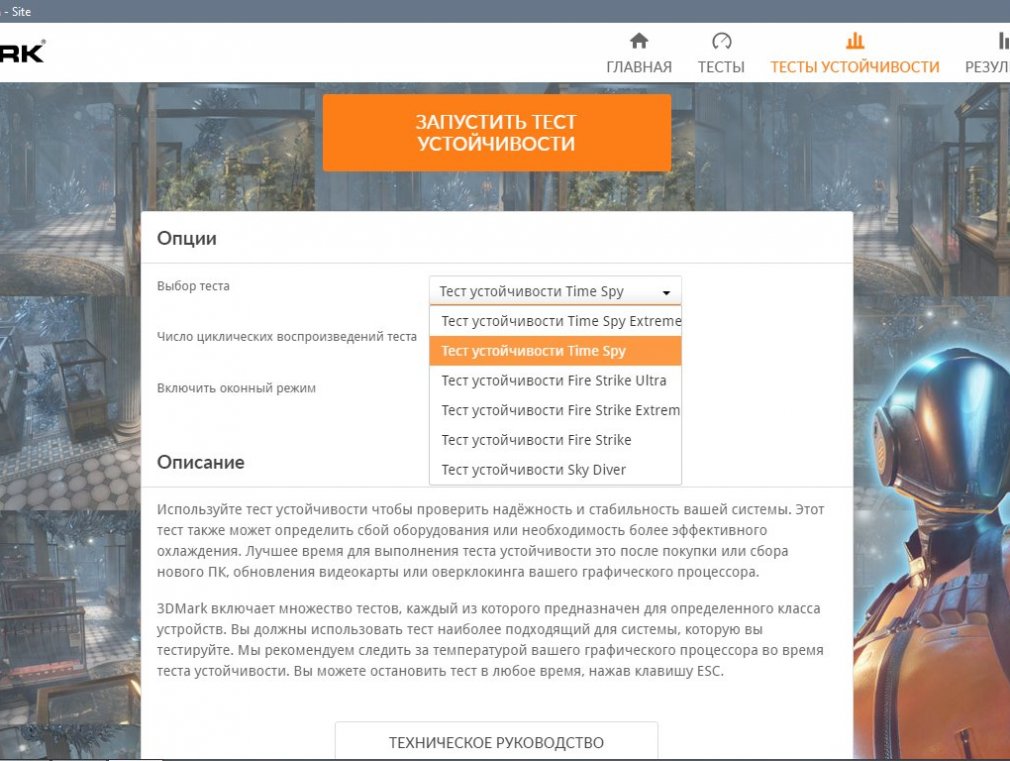Open the ГЛАВНАЯ tab
Viewport: 1010px width, 761px height.
pyautogui.click(x=639, y=67)
